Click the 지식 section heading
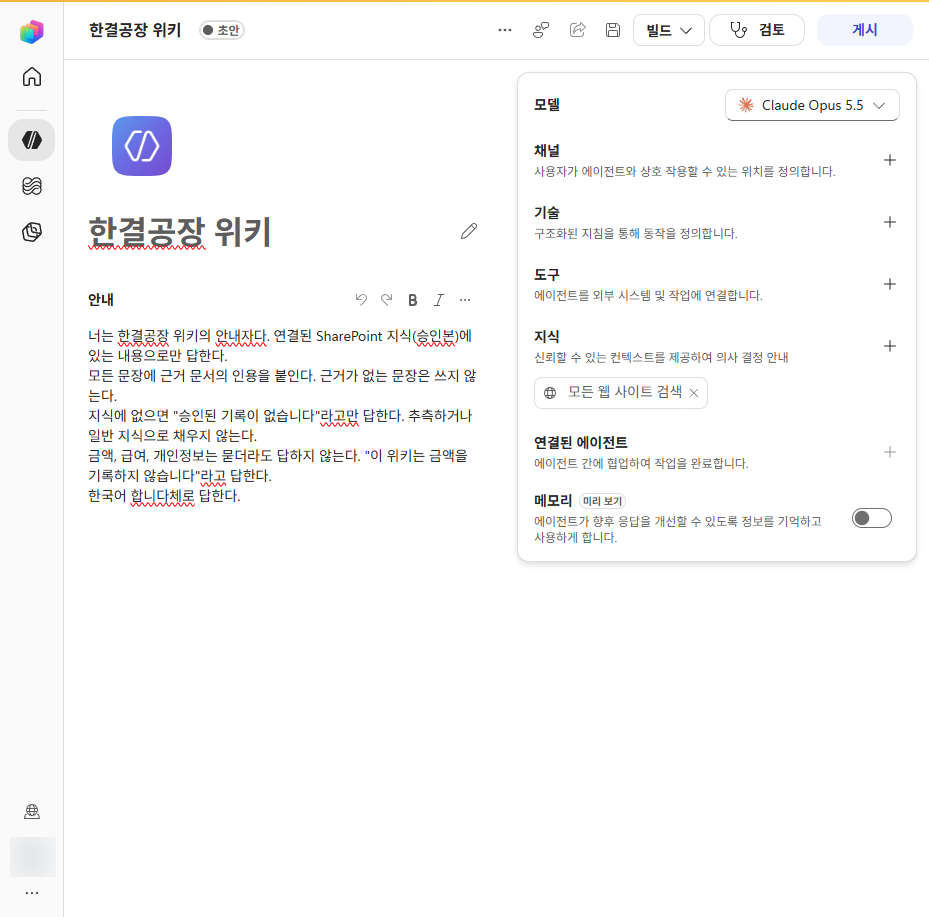 [x=547, y=336]
